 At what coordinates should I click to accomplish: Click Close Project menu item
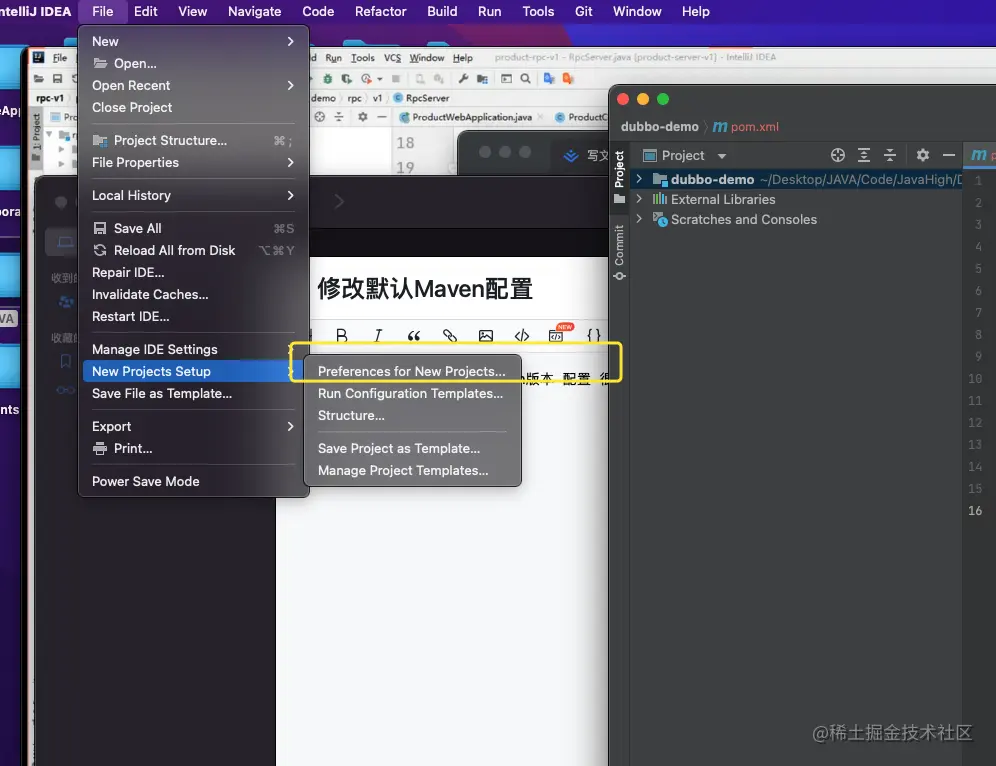tap(192, 107)
